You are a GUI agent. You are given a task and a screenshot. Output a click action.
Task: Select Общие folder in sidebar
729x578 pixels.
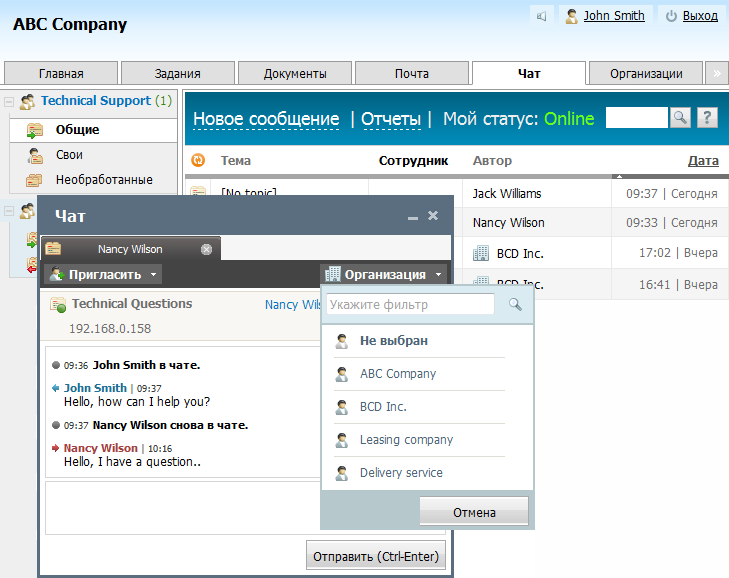(x=93, y=130)
